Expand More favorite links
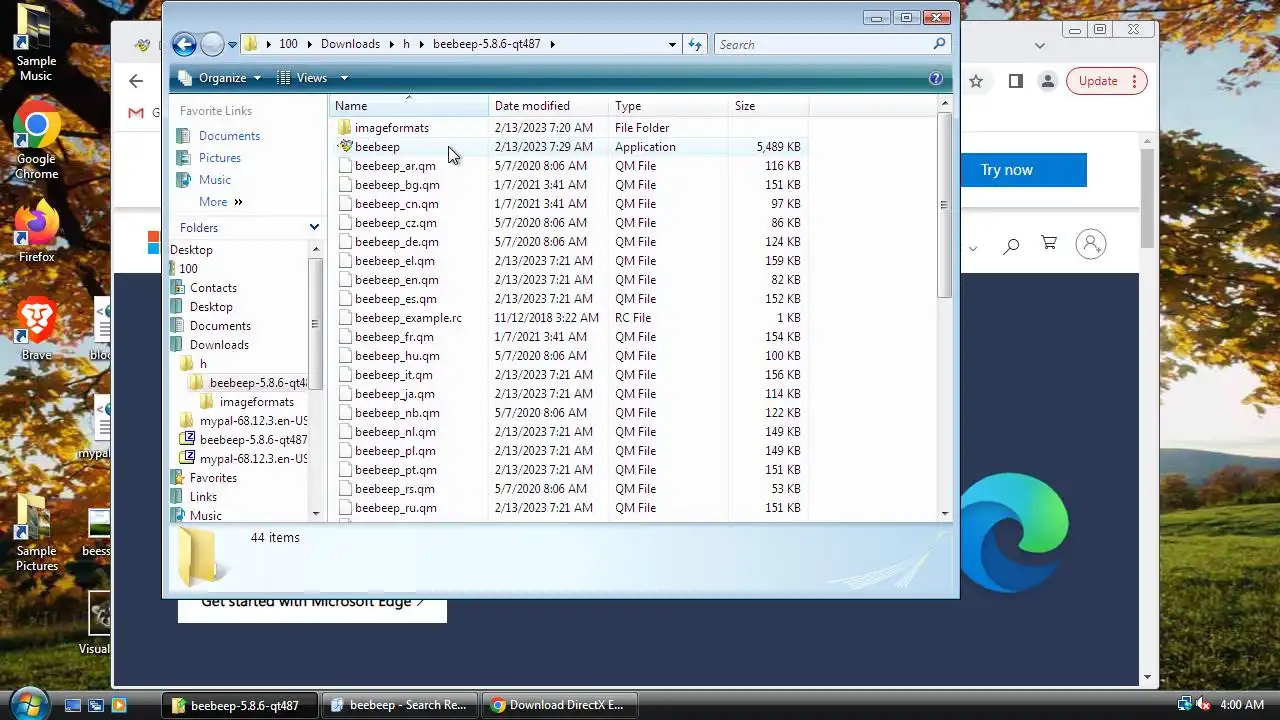 coord(220,202)
